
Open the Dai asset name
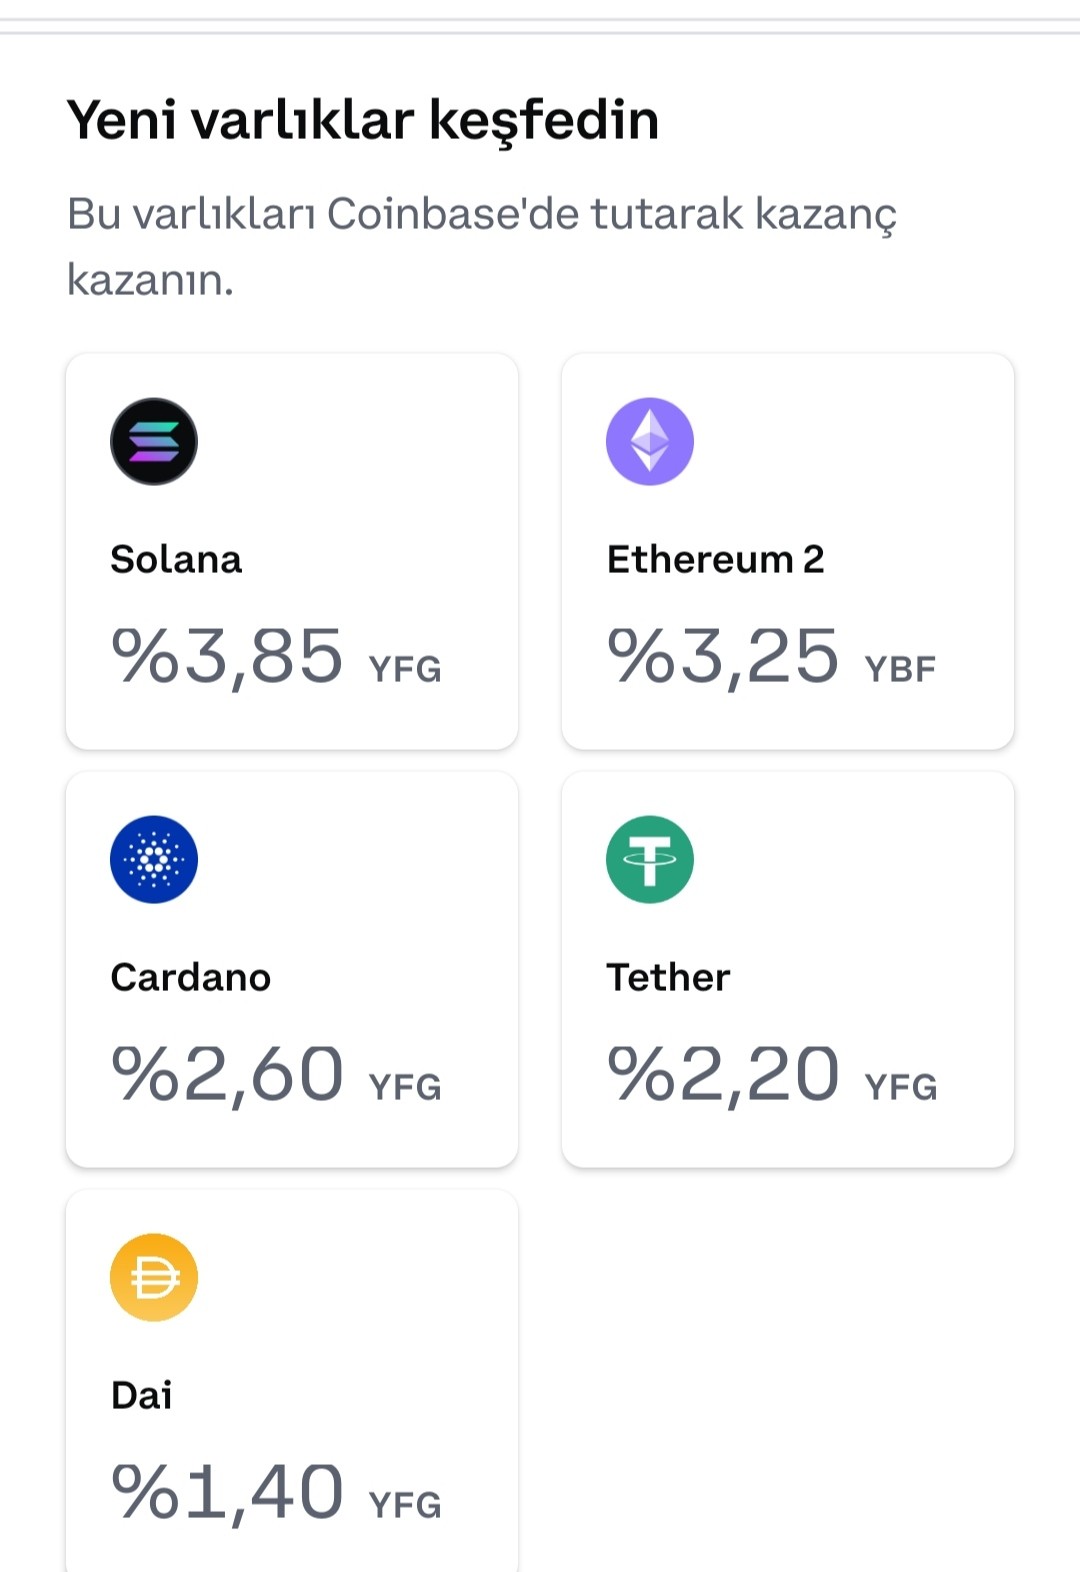click(142, 1395)
